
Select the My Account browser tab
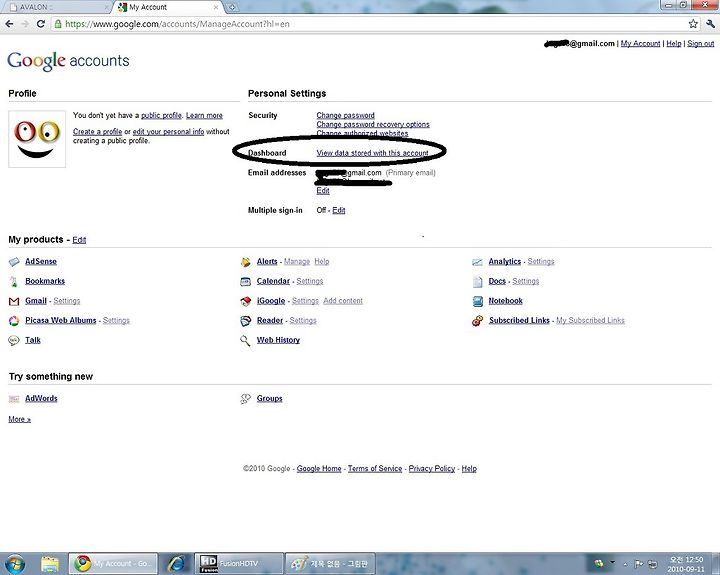pos(169,7)
